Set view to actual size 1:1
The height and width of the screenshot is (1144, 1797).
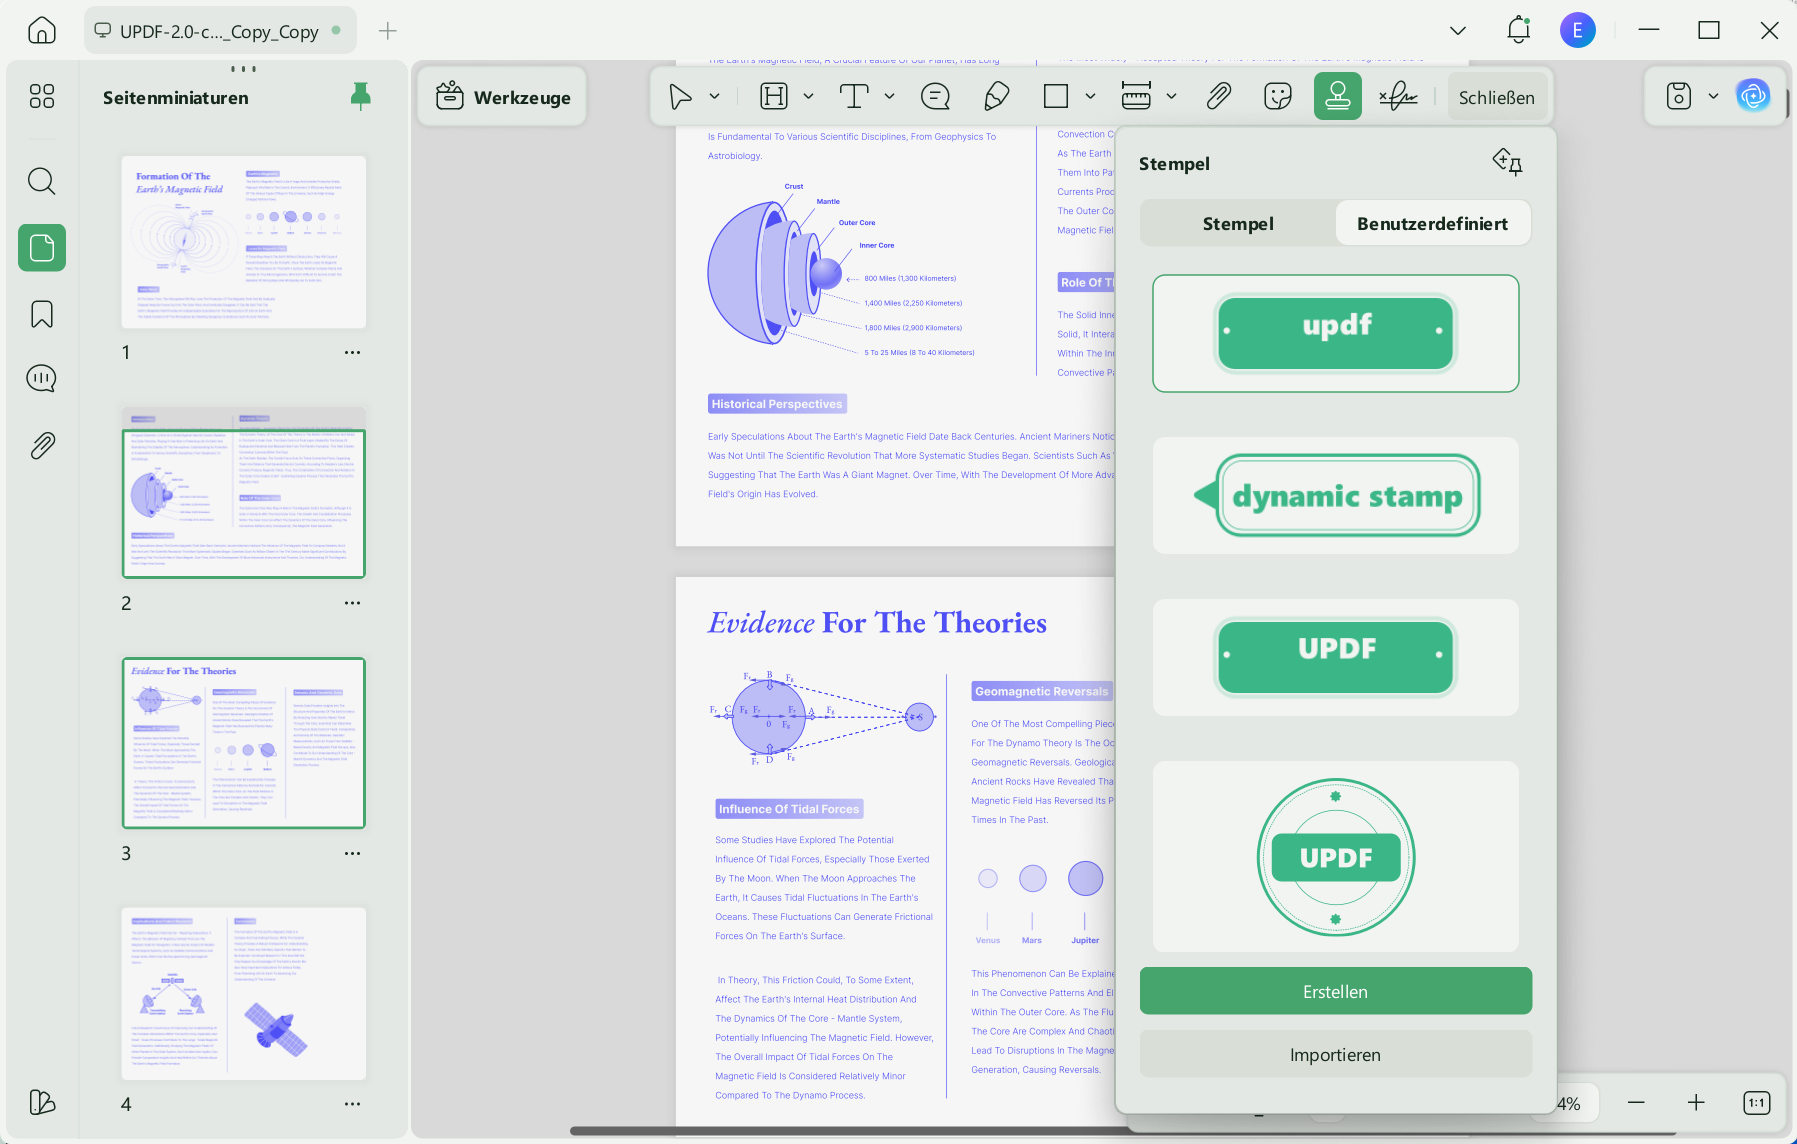coord(1756,1102)
